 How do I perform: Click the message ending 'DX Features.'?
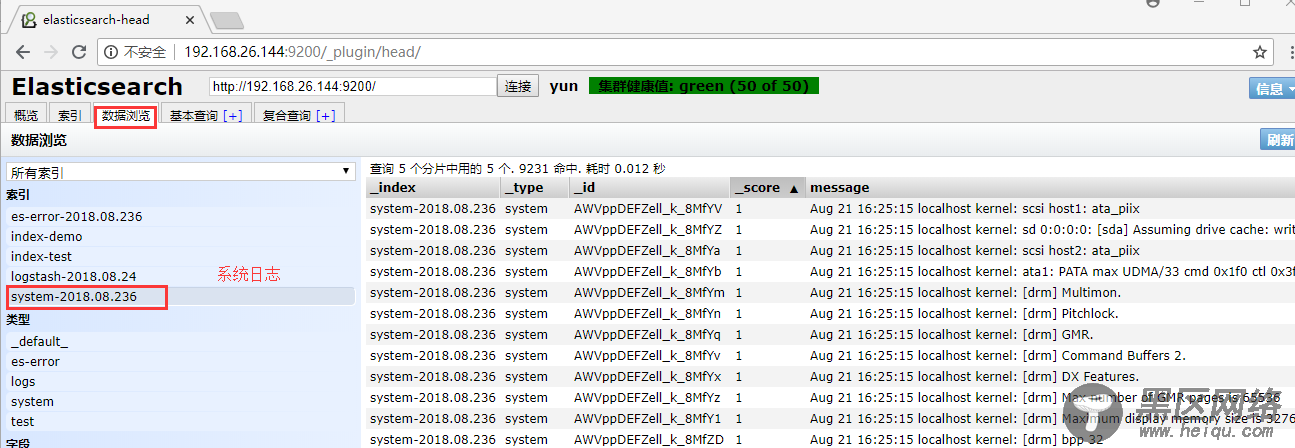point(974,377)
